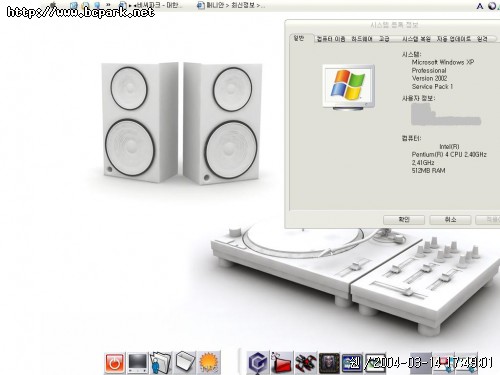The width and height of the screenshot is (500, 375).
Task: Select the 메니안 > 최신정보 taskbar window
Action: (231, 5)
